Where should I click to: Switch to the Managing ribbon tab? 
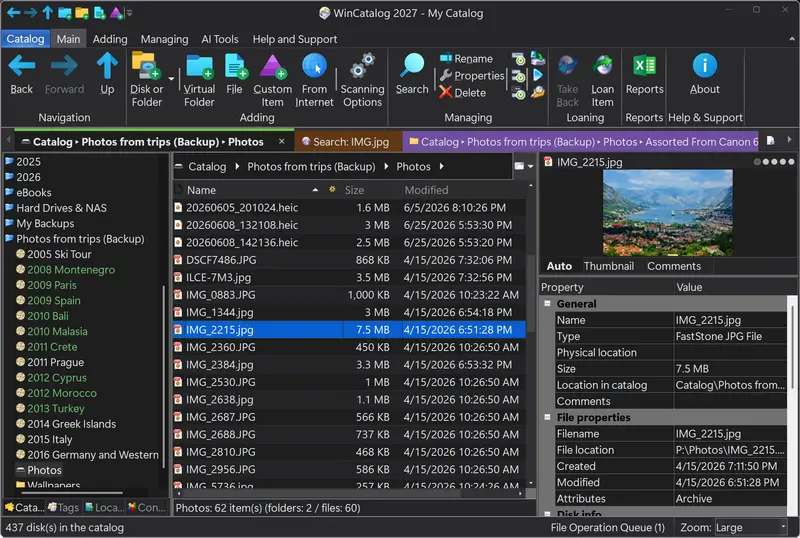click(164, 39)
